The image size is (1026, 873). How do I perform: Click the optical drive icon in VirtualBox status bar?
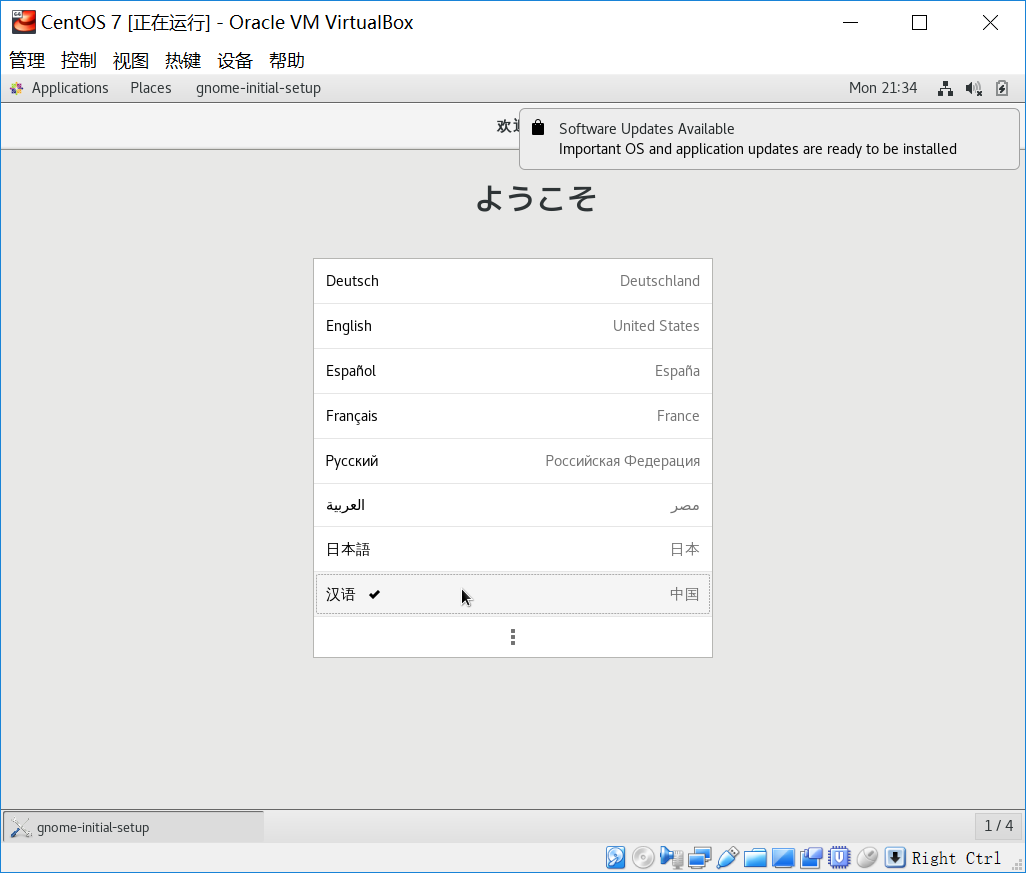[x=642, y=857]
